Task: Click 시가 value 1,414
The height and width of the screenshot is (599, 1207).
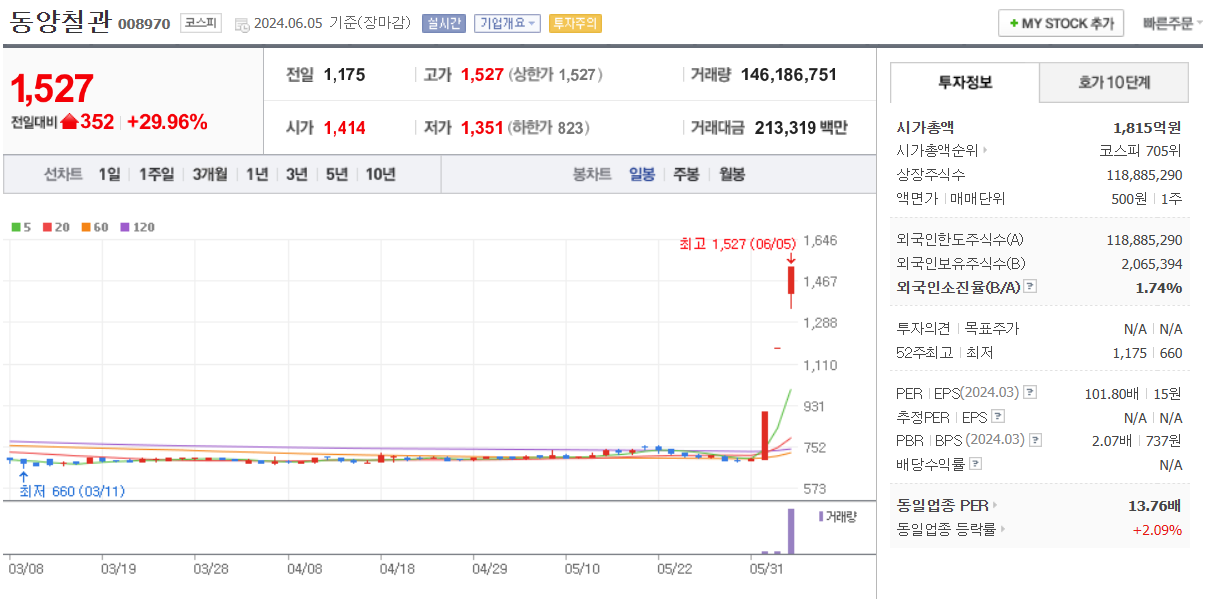Action: point(345,128)
